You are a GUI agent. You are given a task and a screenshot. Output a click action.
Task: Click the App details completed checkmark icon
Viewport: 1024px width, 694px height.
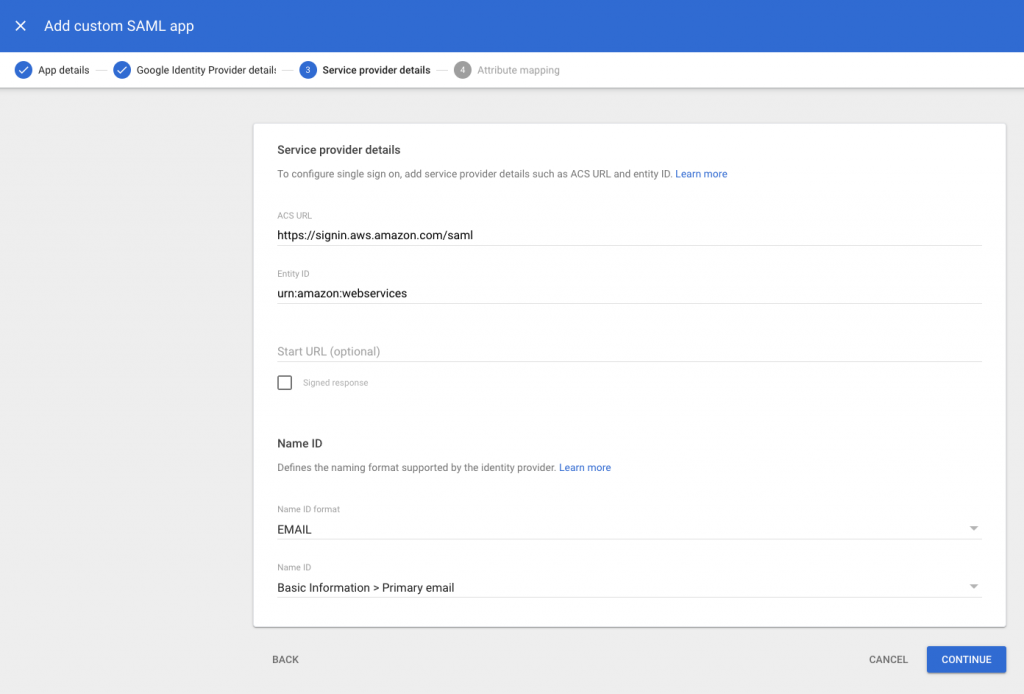pyautogui.click(x=22, y=70)
